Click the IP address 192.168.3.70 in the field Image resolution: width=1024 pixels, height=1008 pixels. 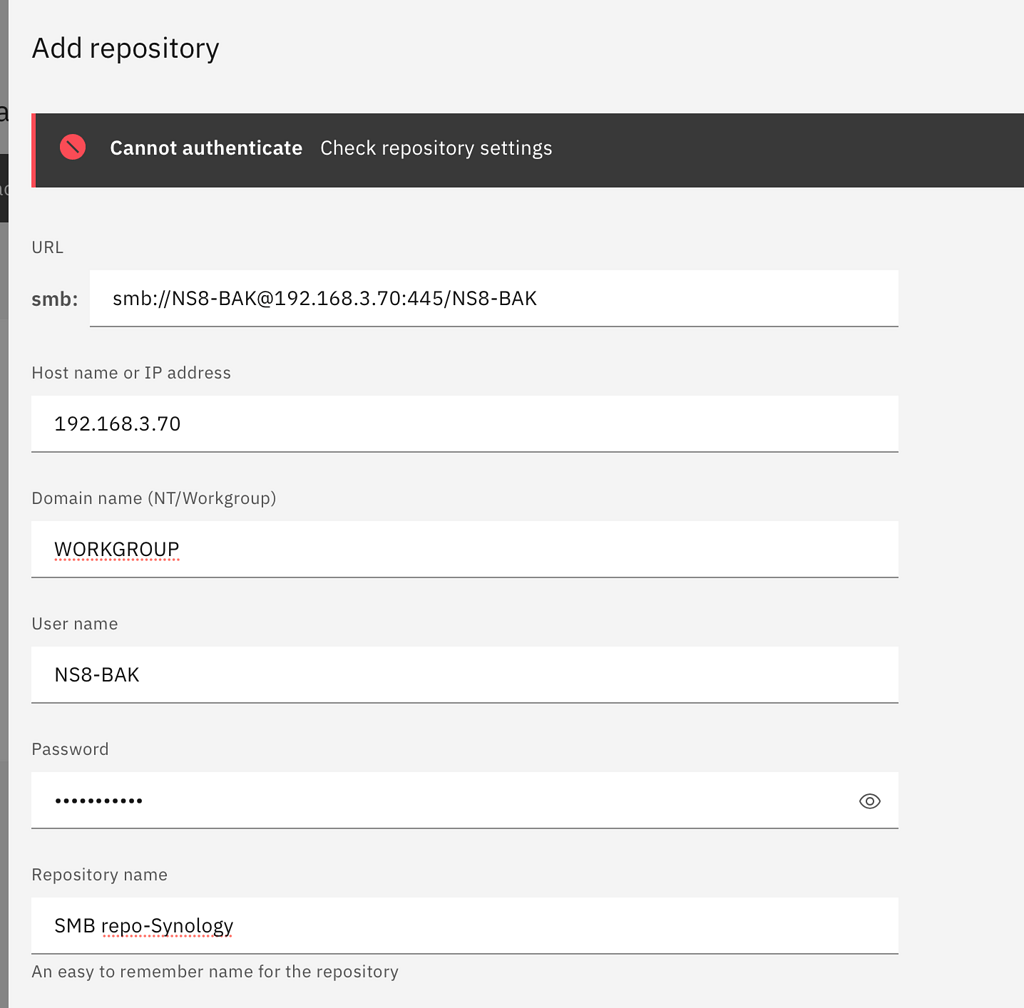pos(117,424)
